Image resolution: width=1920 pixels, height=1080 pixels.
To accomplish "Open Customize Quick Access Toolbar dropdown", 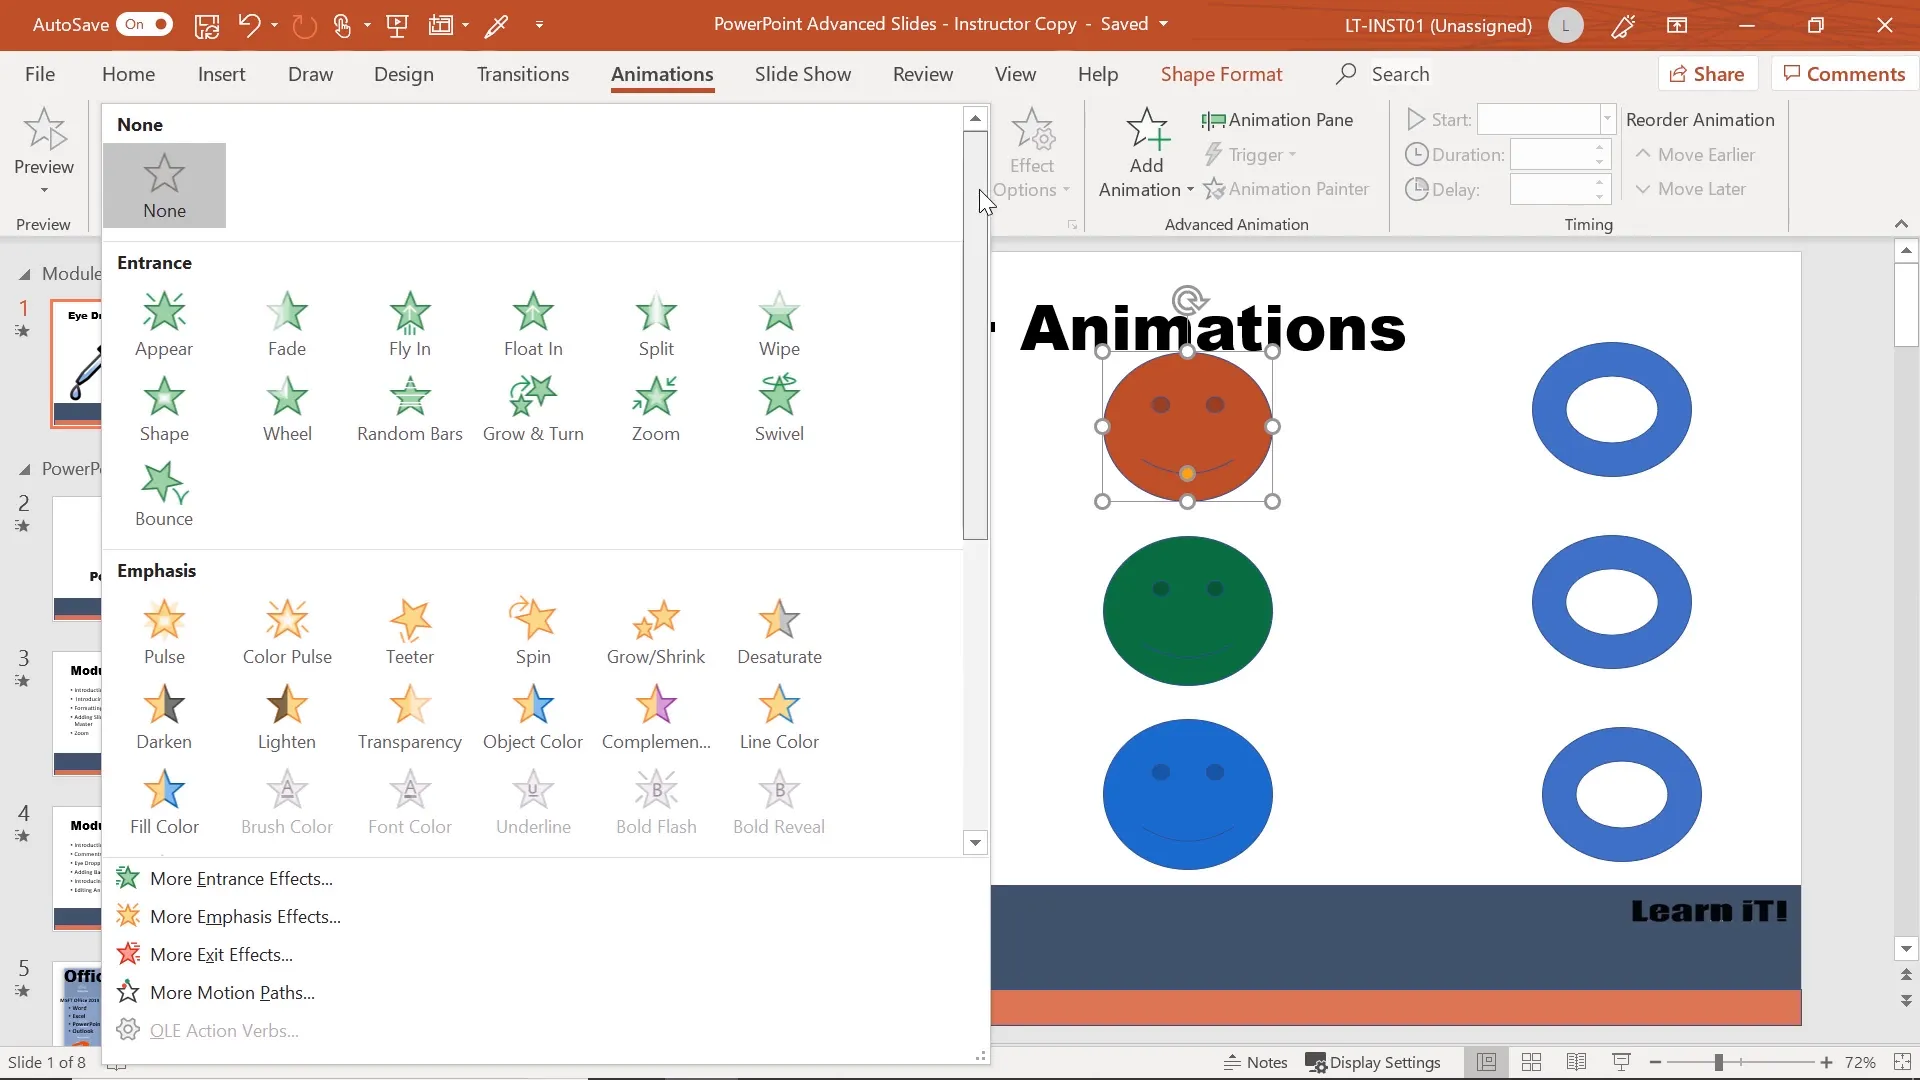I will pyautogui.click(x=540, y=25).
